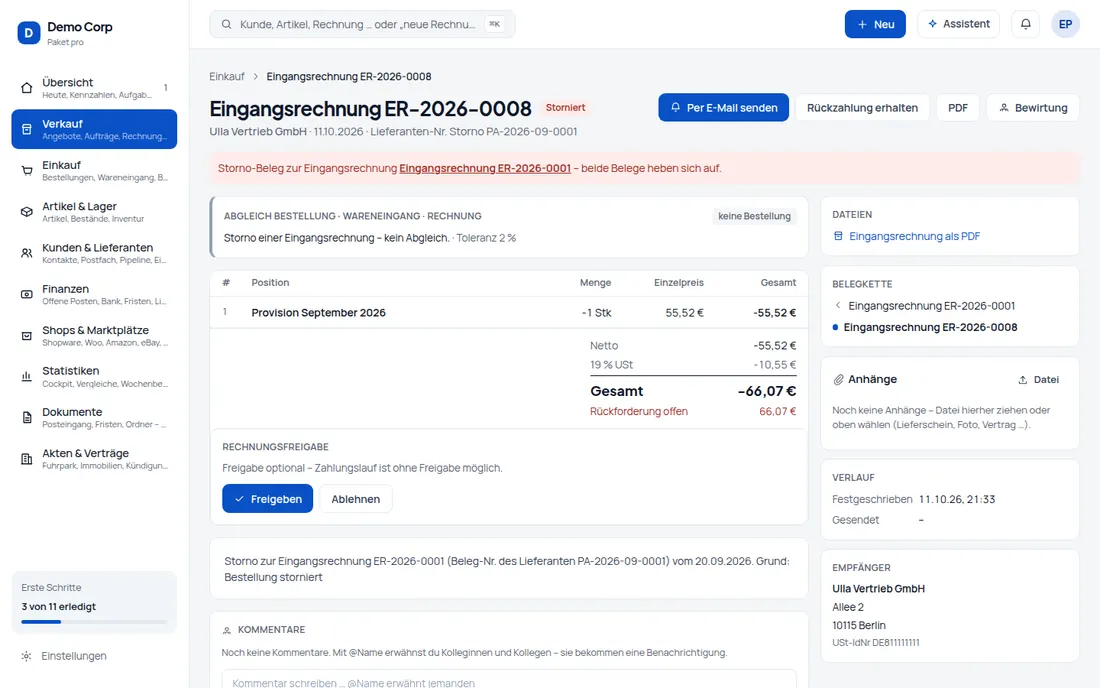Open Akten & Verträge section
1100x688 pixels.
(x=94, y=459)
